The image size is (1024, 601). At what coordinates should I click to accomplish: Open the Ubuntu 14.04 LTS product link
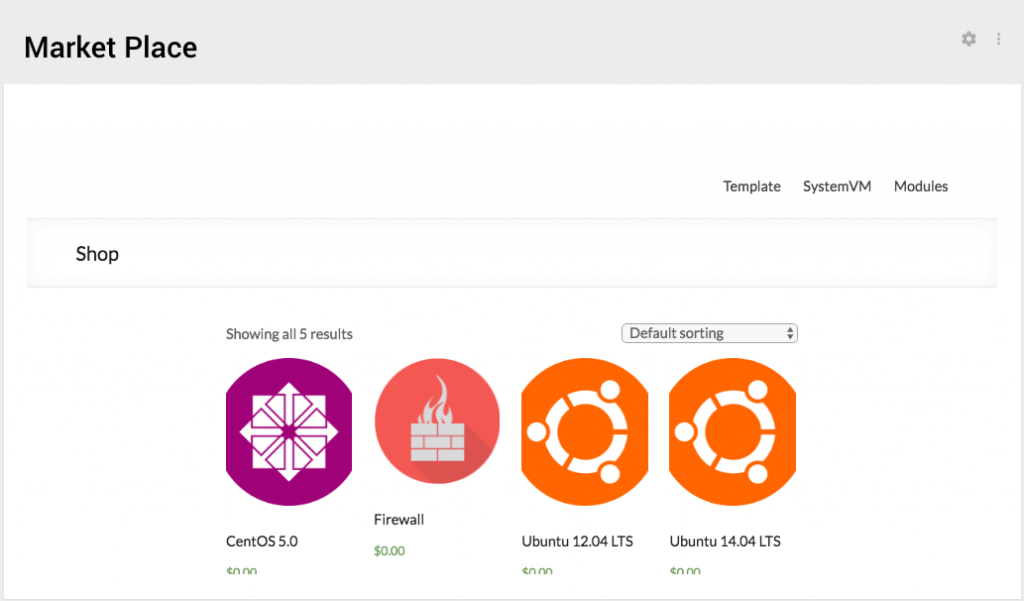pyautogui.click(x=725, y=541)
